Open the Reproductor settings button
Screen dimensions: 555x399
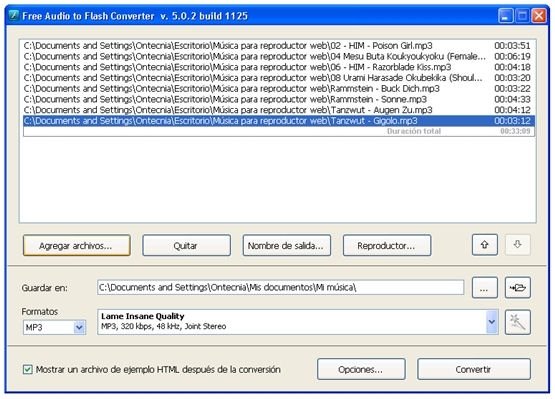(387, 245)
